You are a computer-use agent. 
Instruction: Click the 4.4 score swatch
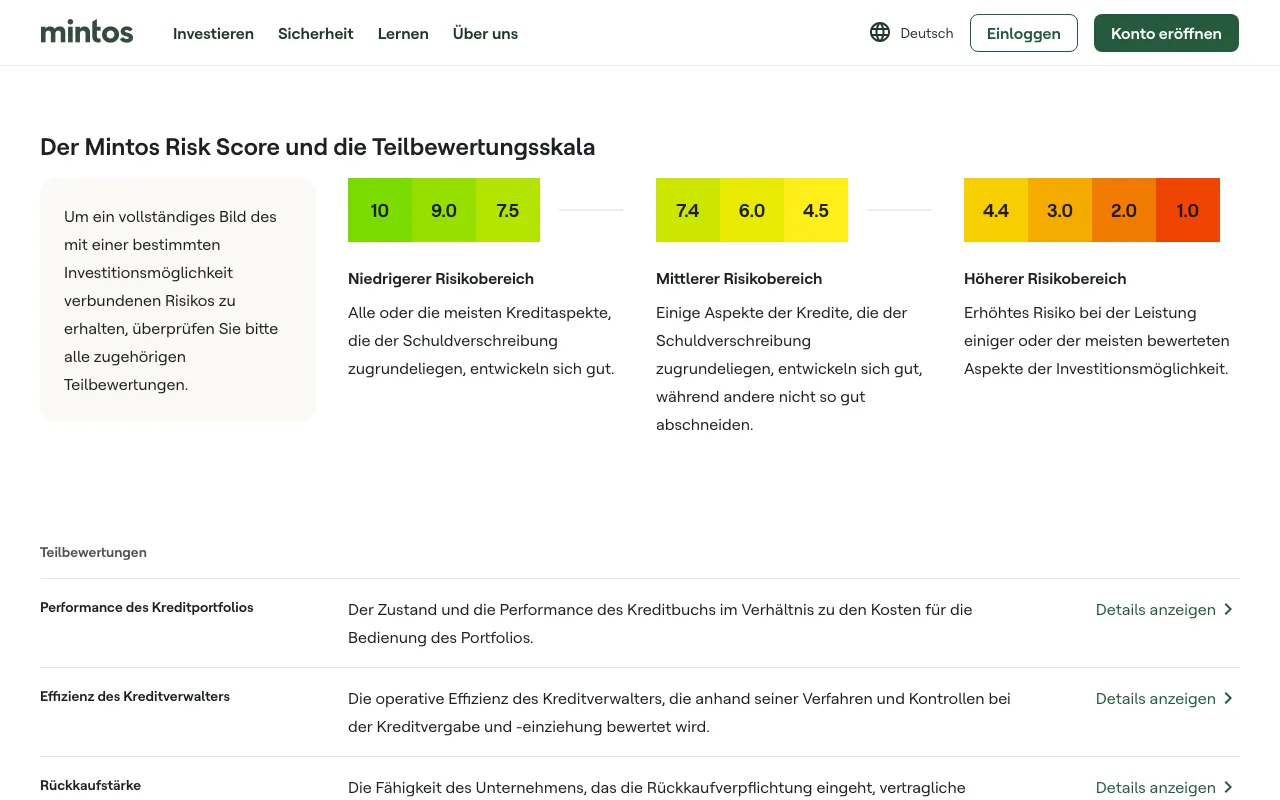pyautogui.click(x=996, y=210)
